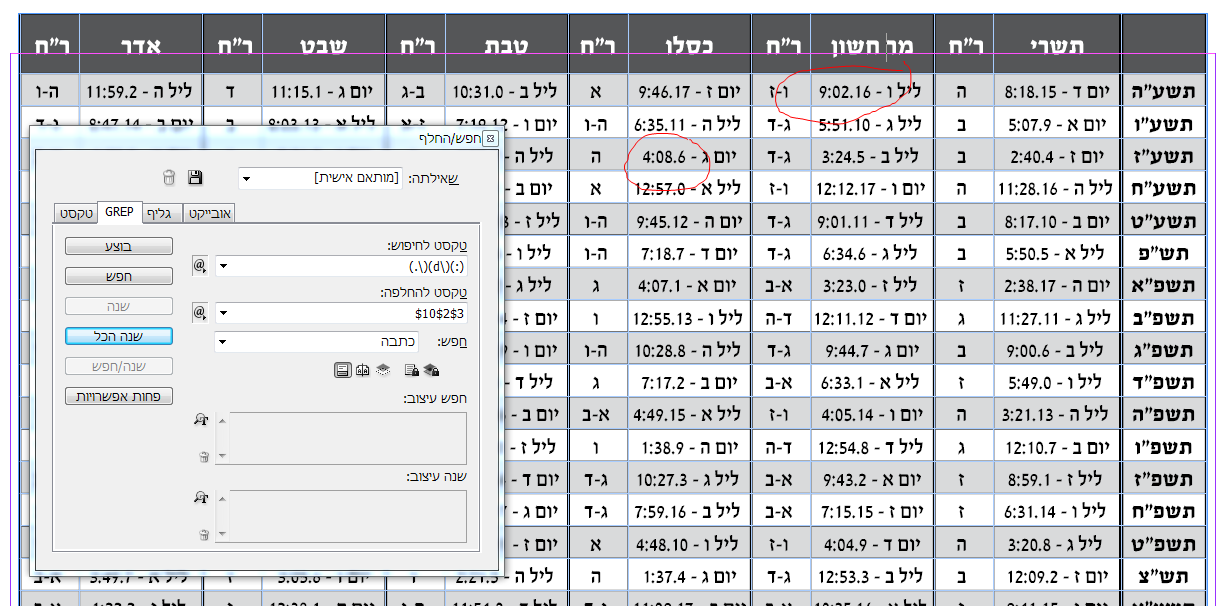Select the תשרי column header cell
Screen dimensions: 1219x606
pyautogui.click(x=1057, y=45)
